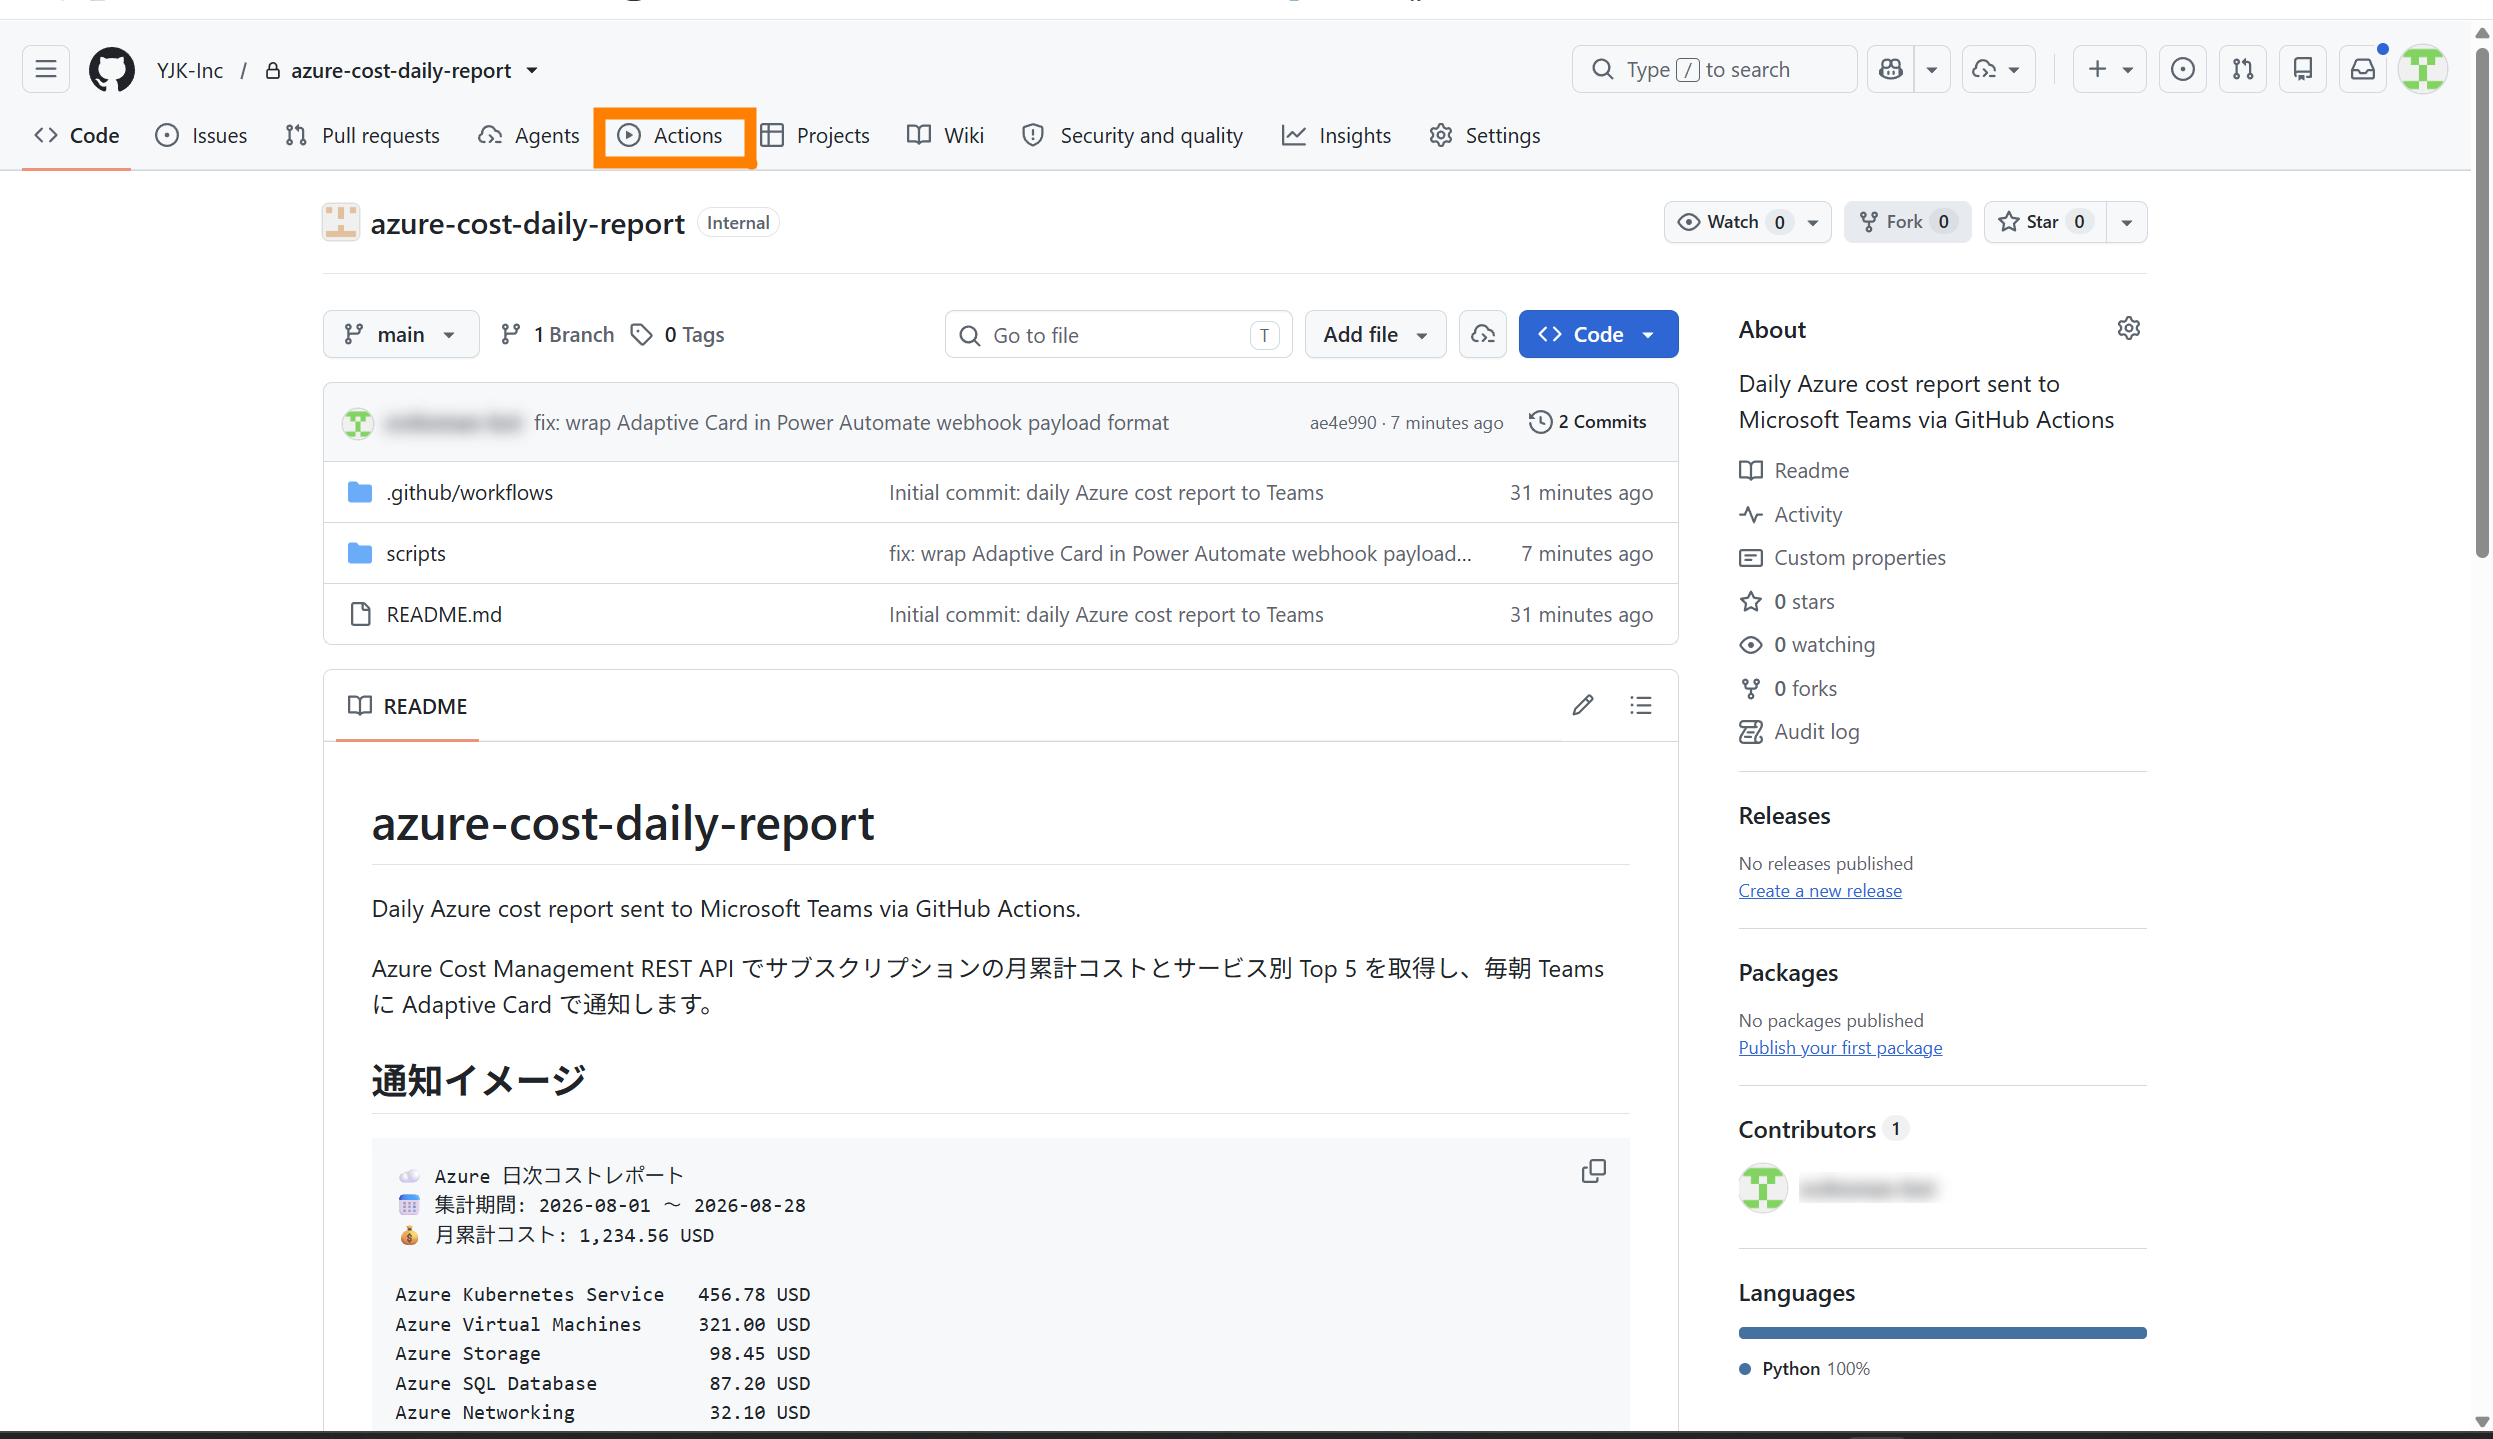This screenshot has height=1439, width=2493.
Task: Switch to Projects tab
Action: tap(815, 136)
